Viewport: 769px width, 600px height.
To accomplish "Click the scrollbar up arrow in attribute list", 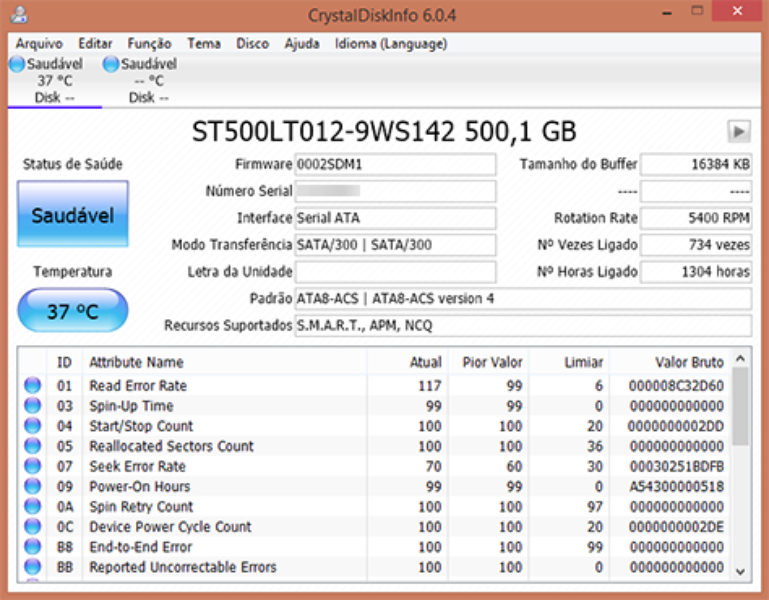I will tap(741, 359).
